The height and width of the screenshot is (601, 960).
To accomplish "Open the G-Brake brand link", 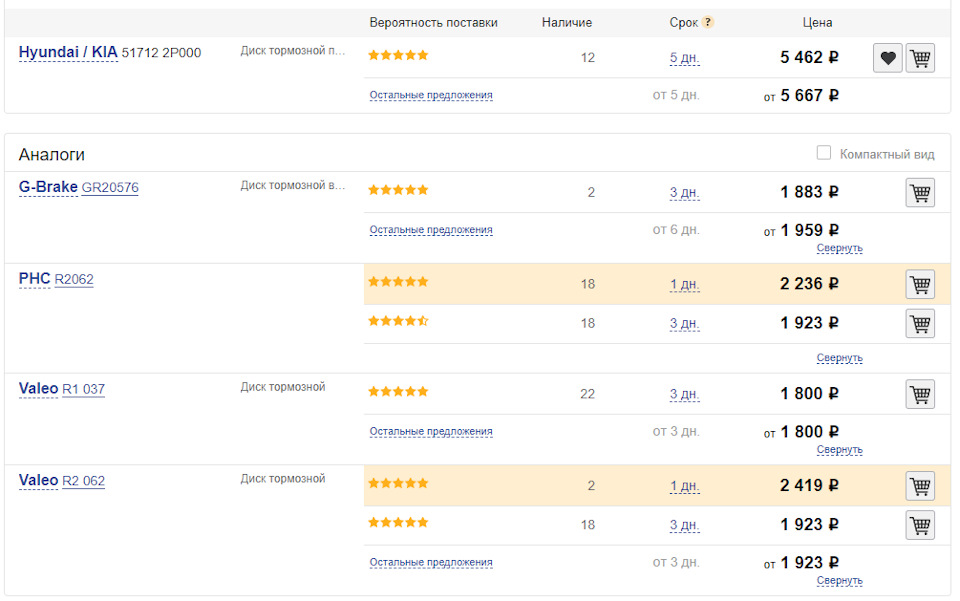I will click(48, 187).
